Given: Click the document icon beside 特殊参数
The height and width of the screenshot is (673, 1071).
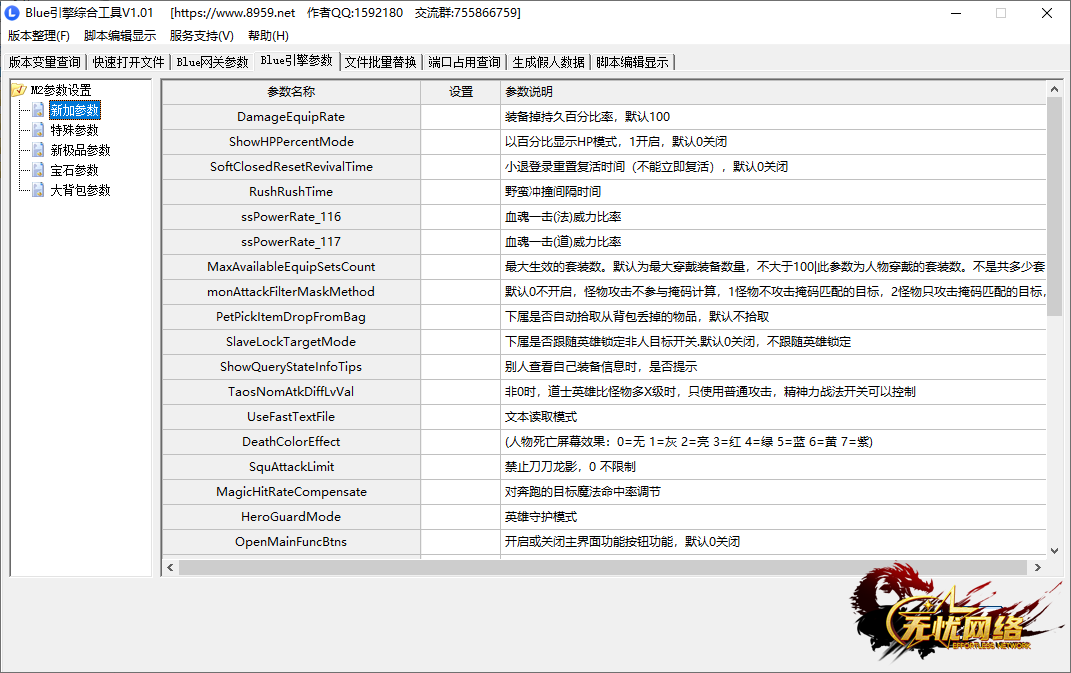Looking at the screenshot, I should (38, 130).
